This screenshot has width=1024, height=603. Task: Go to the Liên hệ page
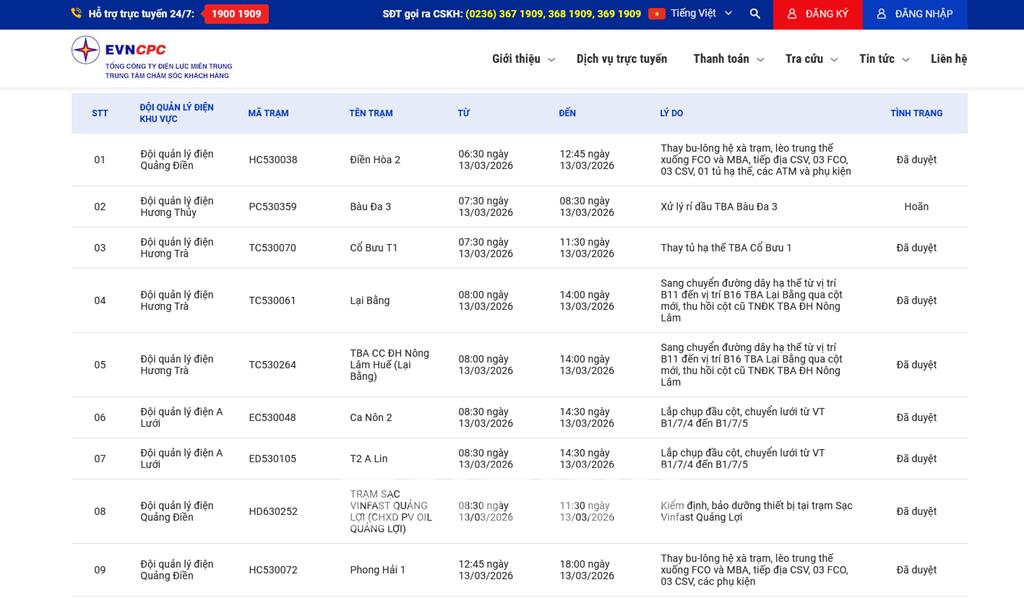pos(948,59)
